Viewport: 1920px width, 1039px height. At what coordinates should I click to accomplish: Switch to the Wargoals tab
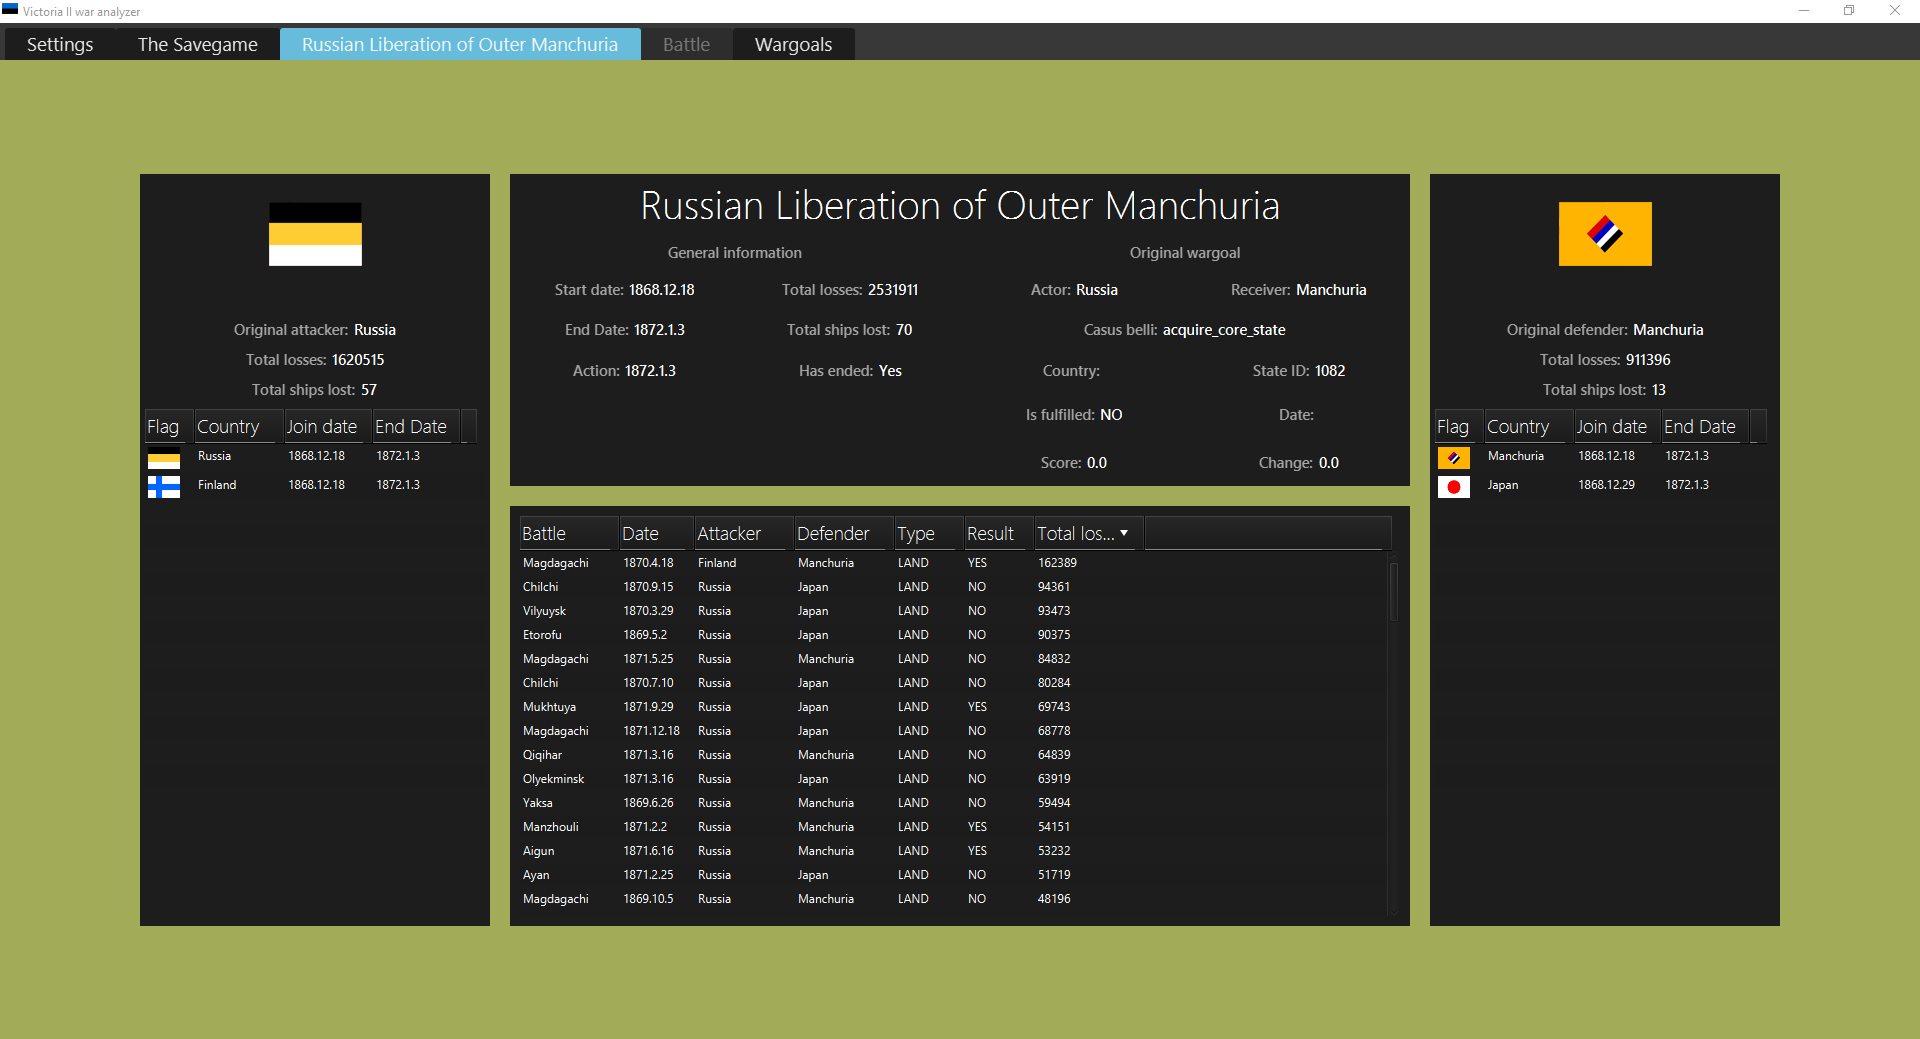click(793, 44)
